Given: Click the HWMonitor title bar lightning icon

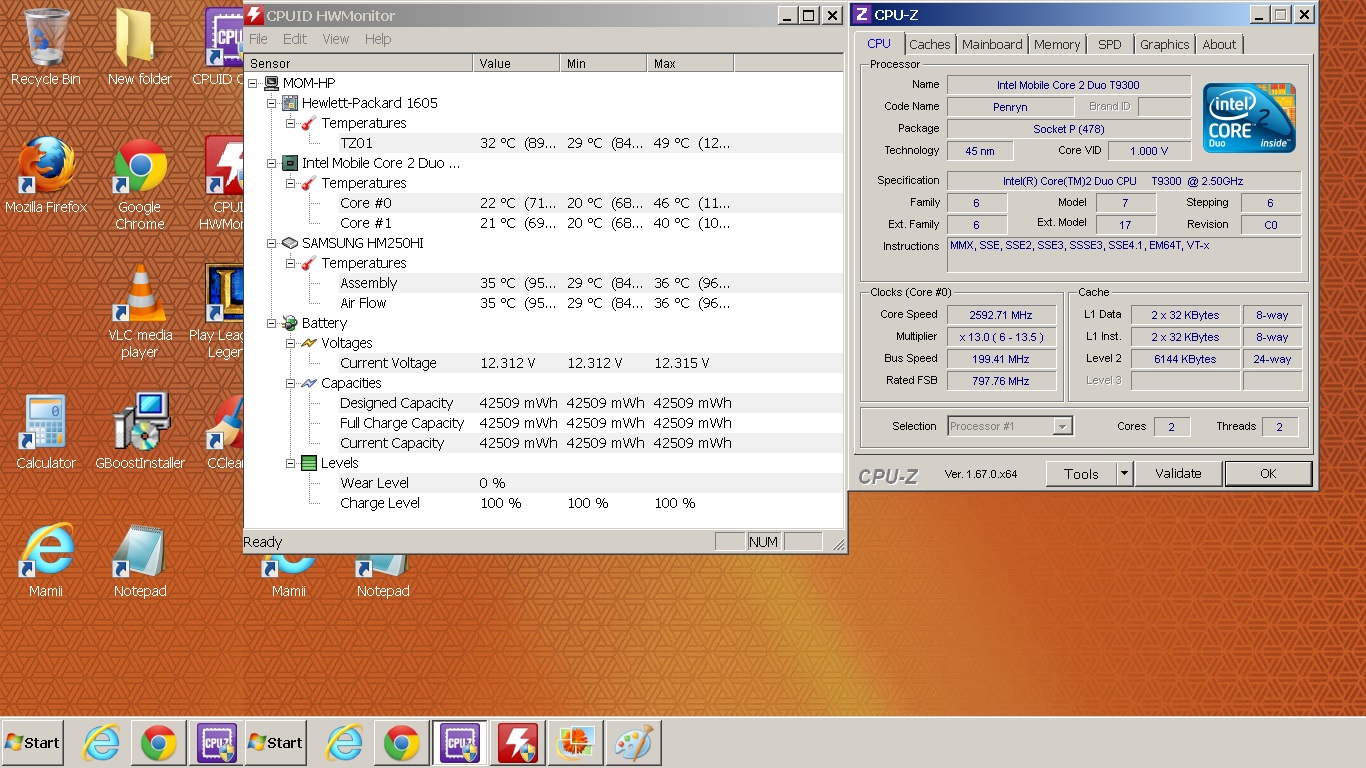Looking at the screenshot, I should pos(255,15).
